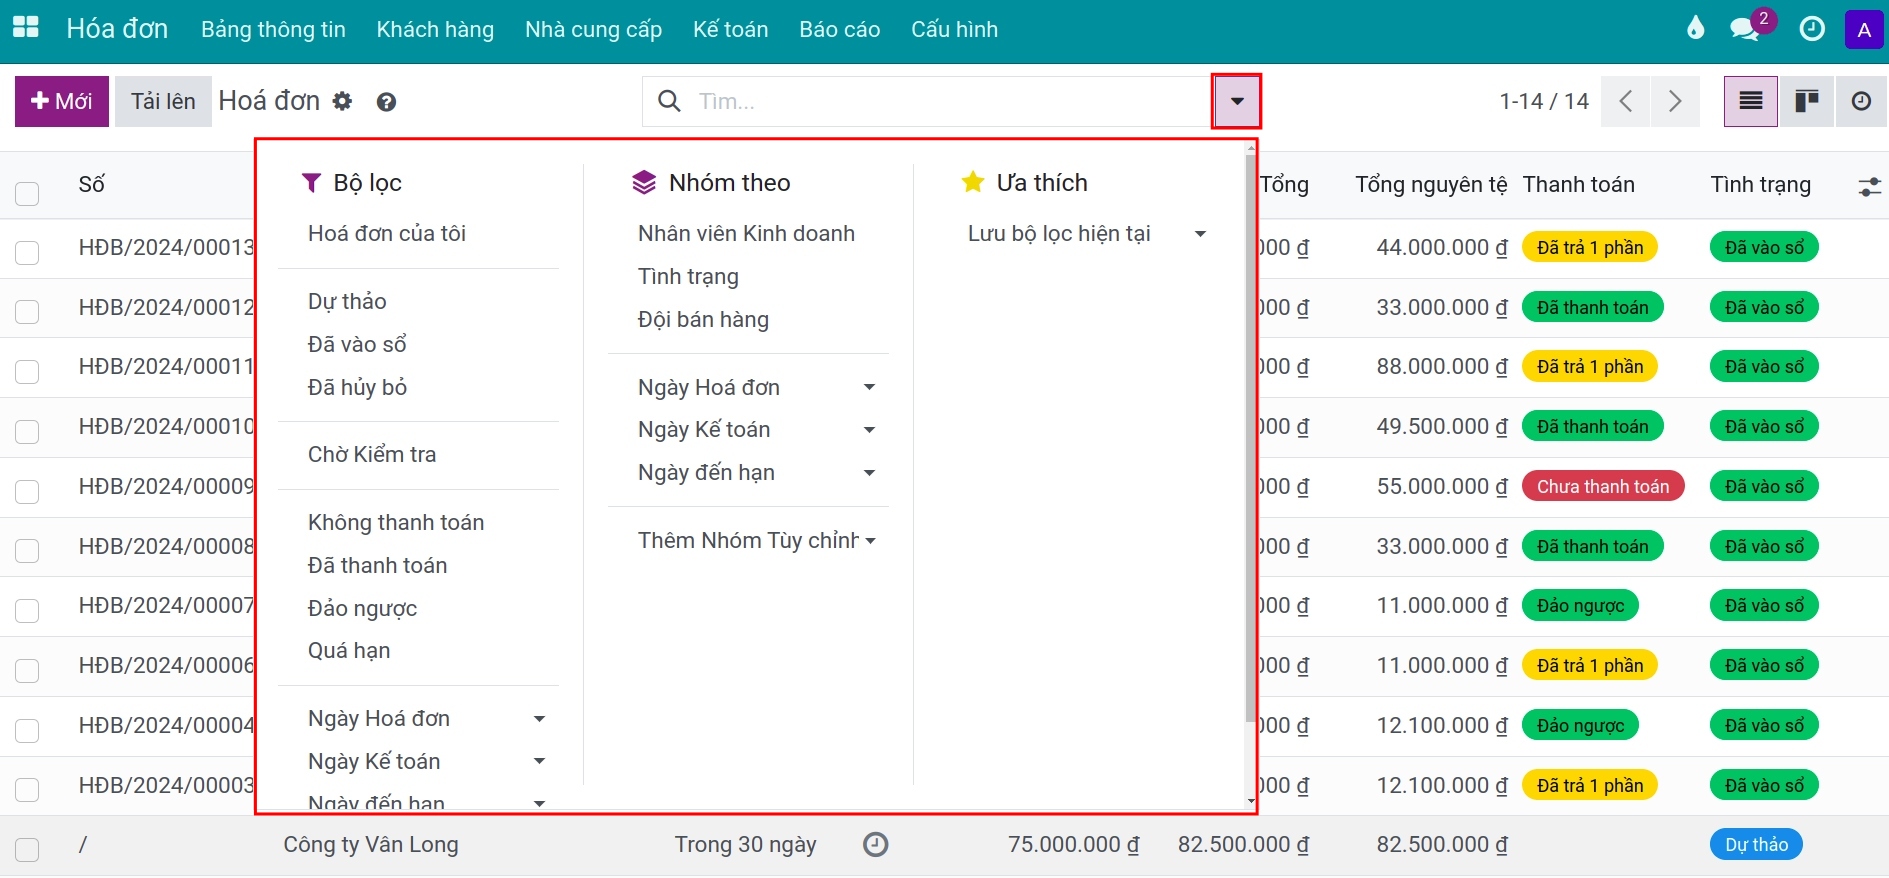Screen dimensions: 1889x878
Task: Group by Nhân viên Kinh doanh
Action: pos(746,234)
